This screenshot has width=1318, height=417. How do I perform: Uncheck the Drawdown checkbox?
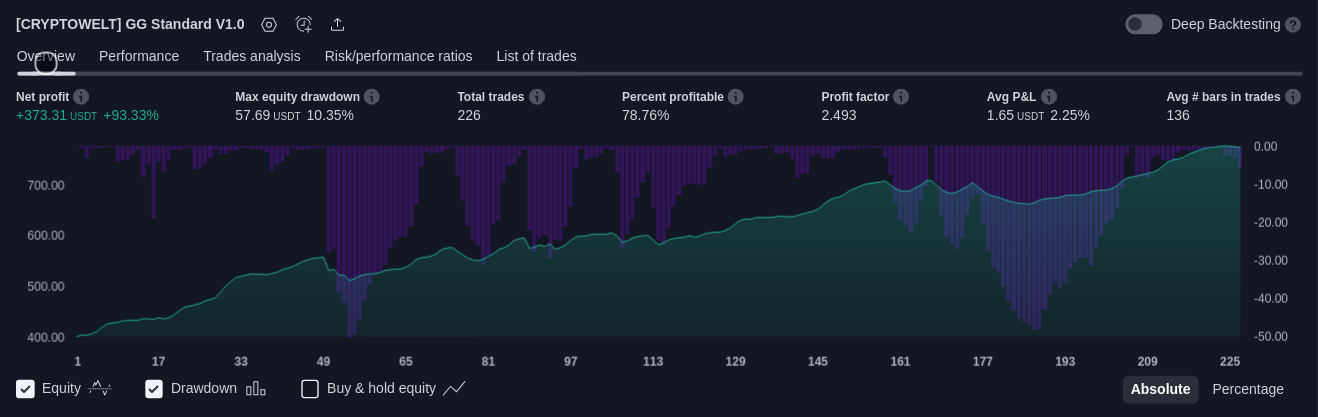[x=154, y=389]
